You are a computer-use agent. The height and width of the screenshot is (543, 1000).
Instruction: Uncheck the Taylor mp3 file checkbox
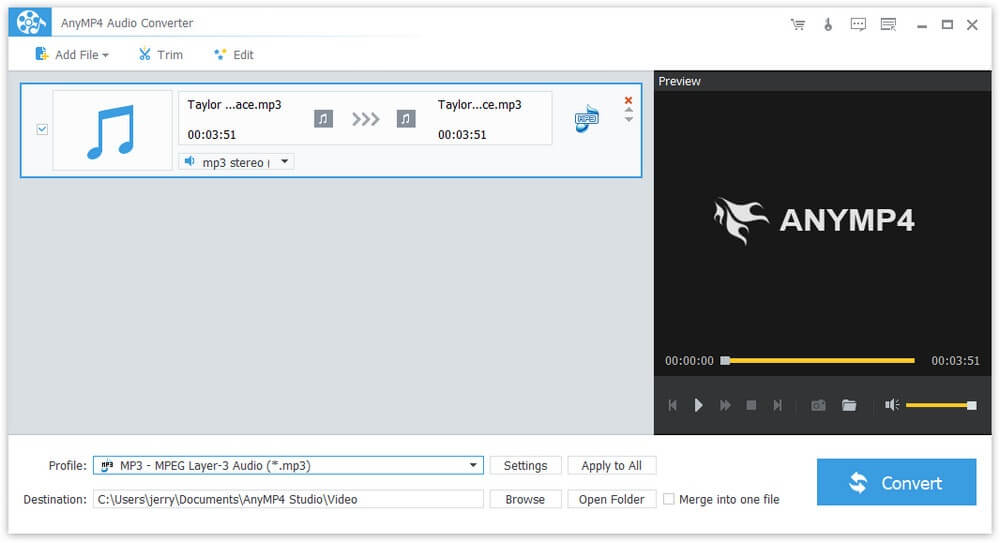pyautogui.click(x=42, y=130)
